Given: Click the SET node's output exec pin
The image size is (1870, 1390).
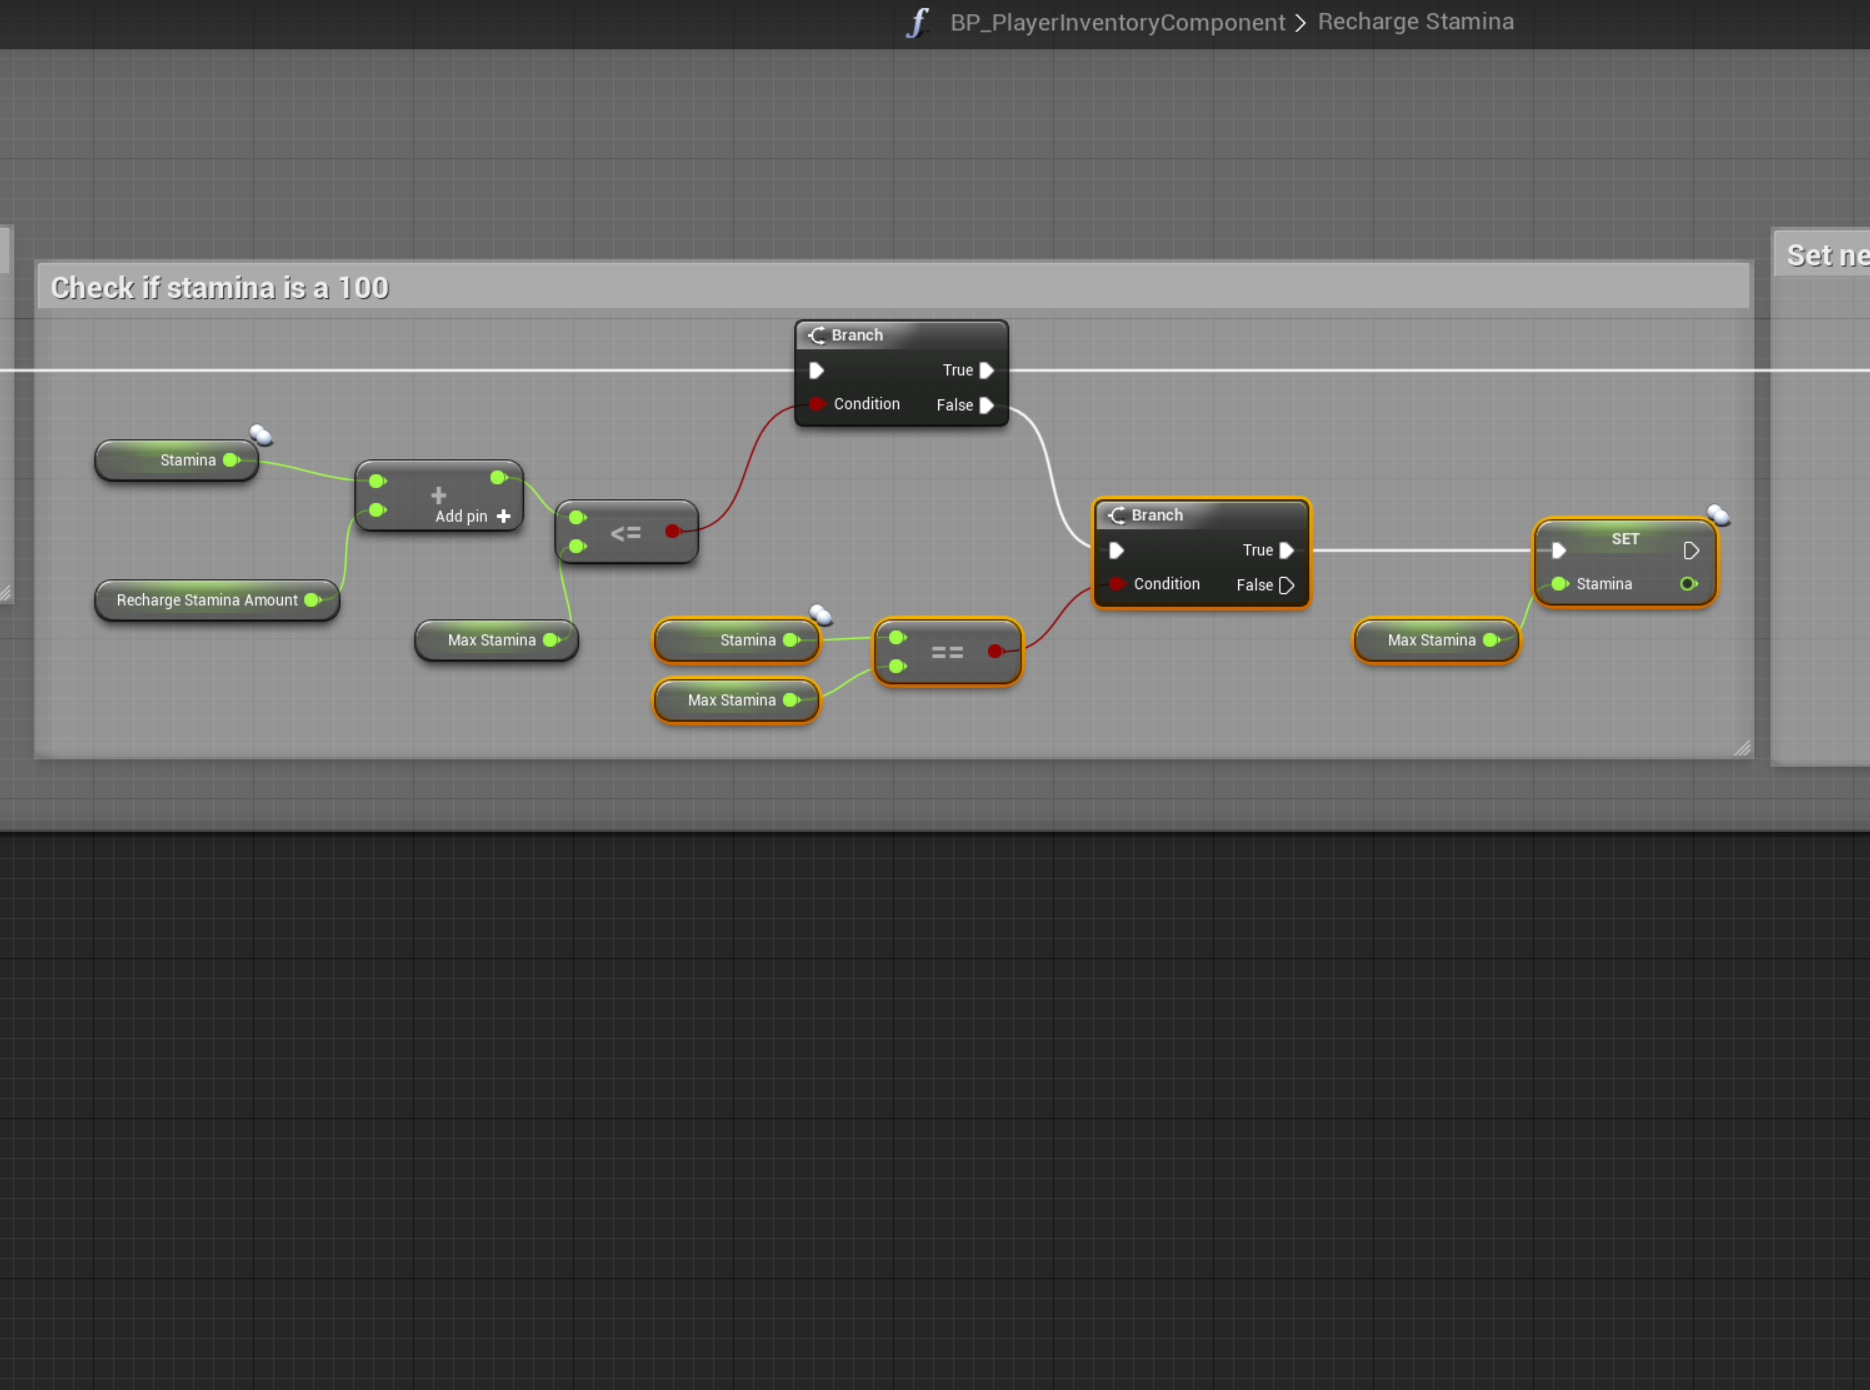Looking at the screenshot, I should tap(1690, 550).
